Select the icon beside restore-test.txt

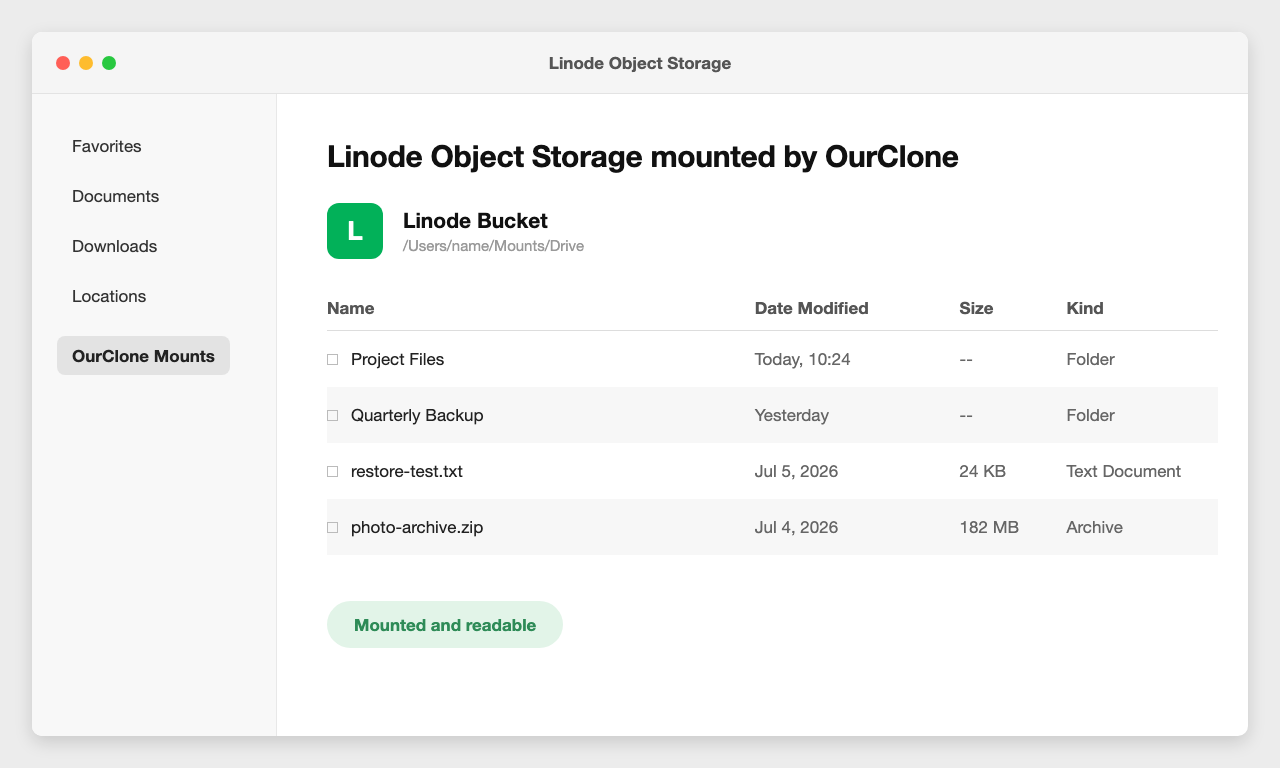point(333,471)
